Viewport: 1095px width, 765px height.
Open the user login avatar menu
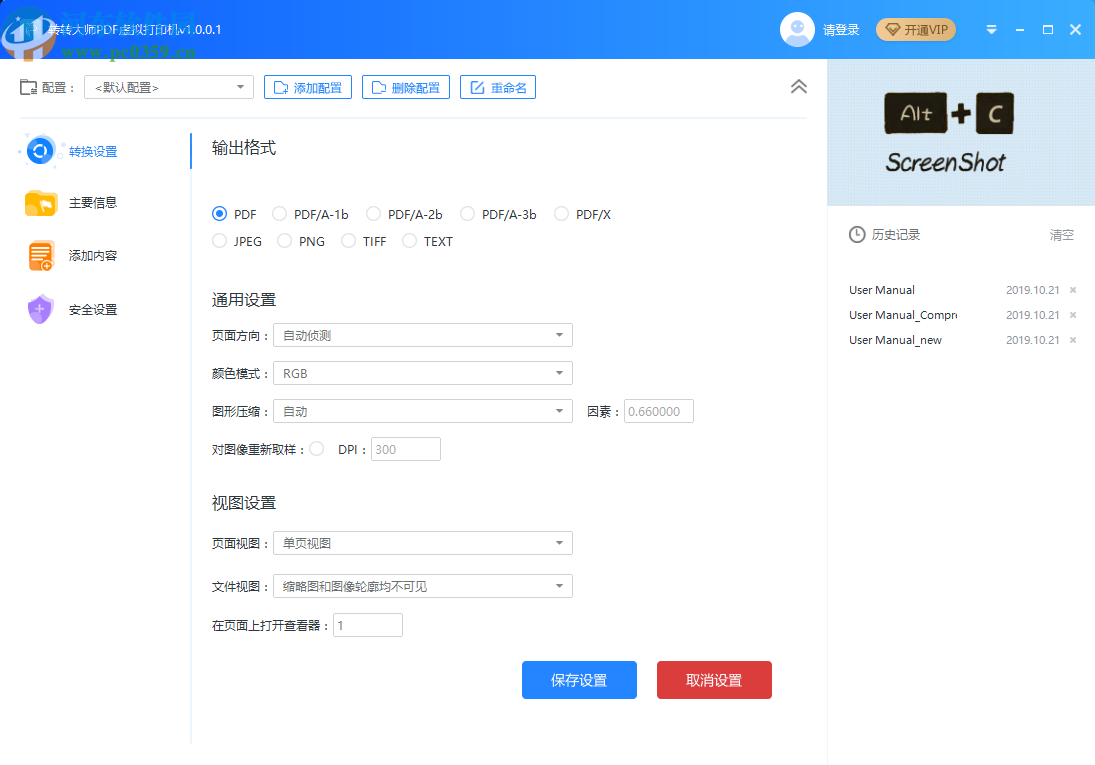797,29
